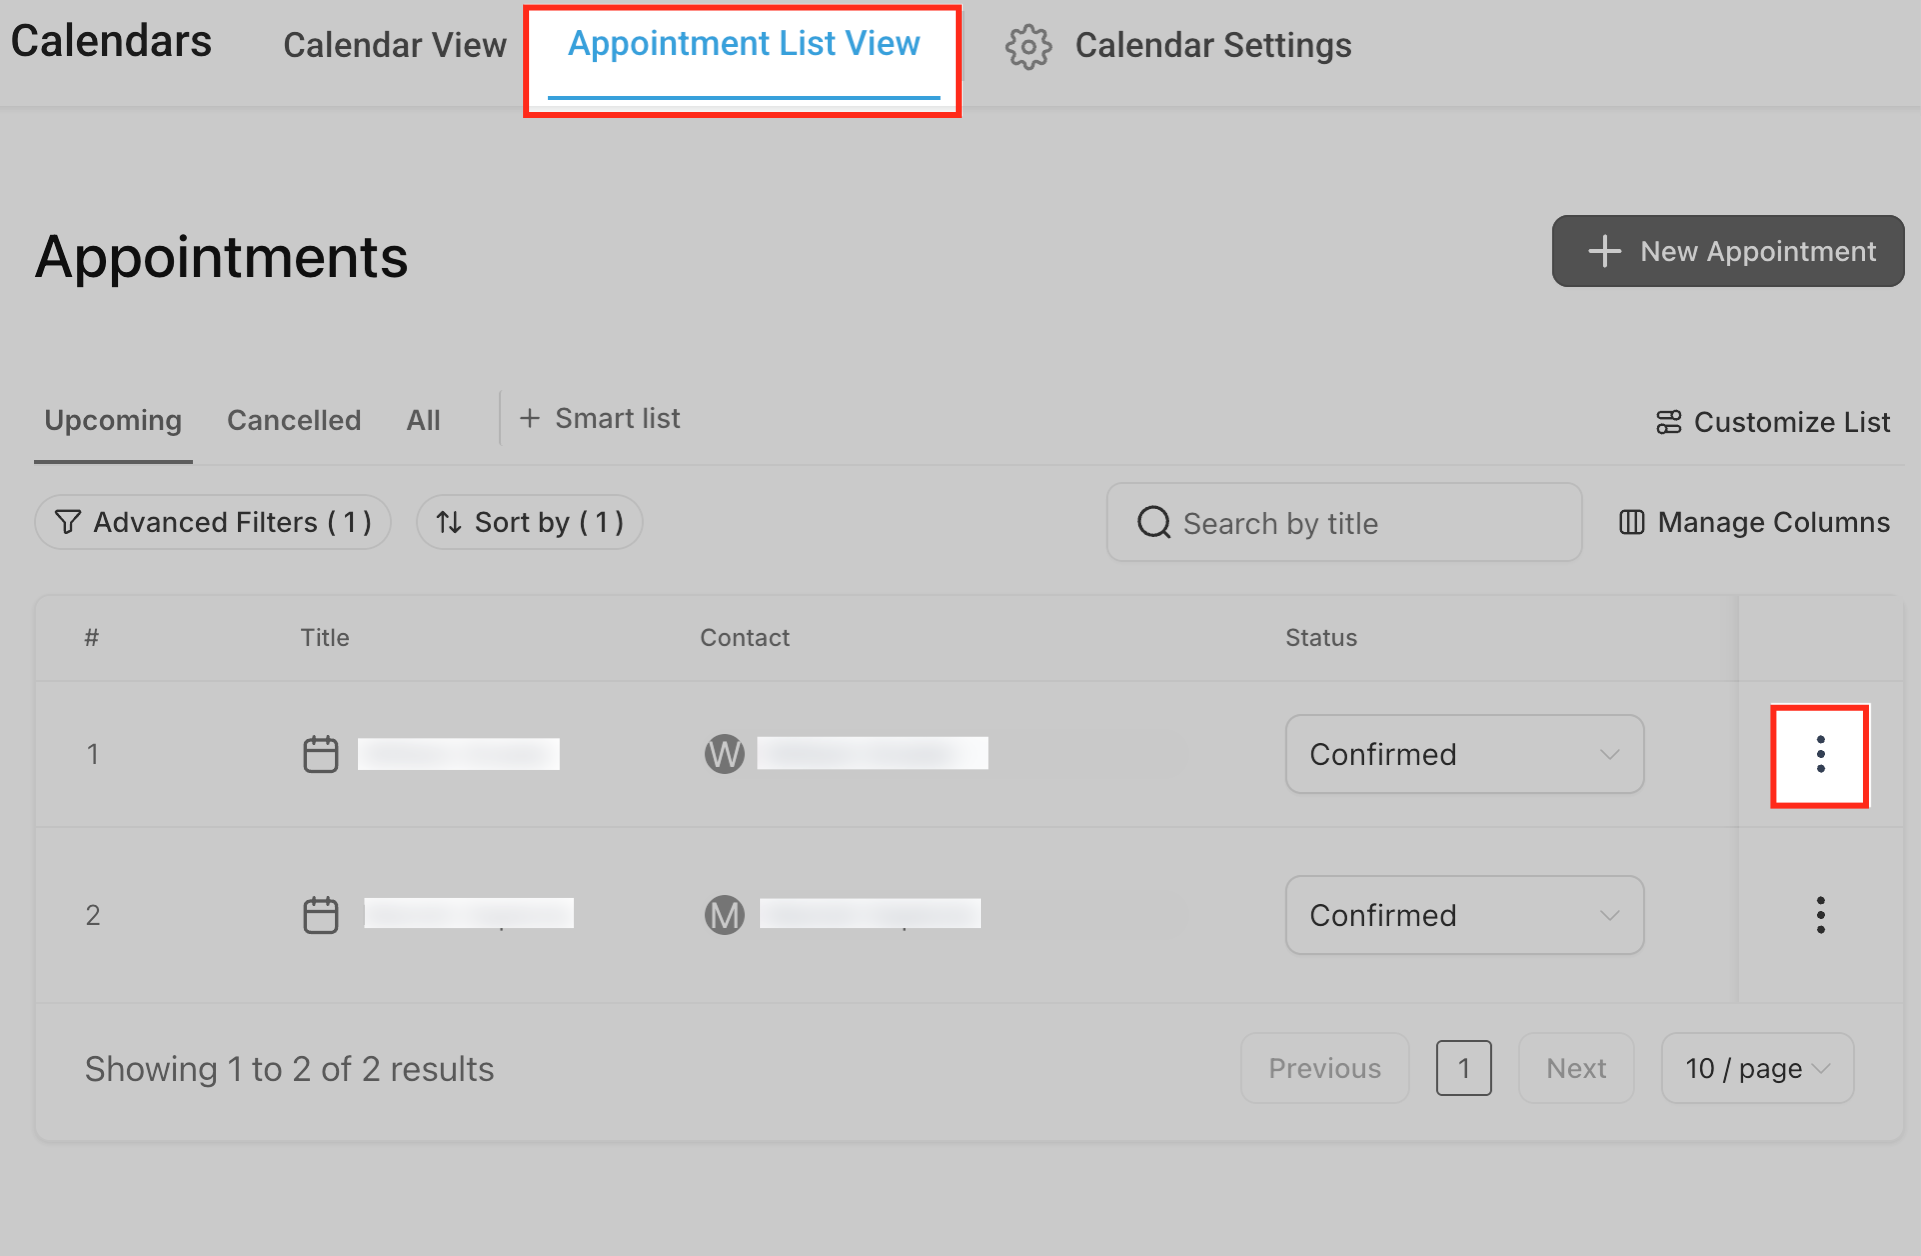This screenshot has width=1921, height=1256.
Task: Open the Customize List option
Action: 1773,422
